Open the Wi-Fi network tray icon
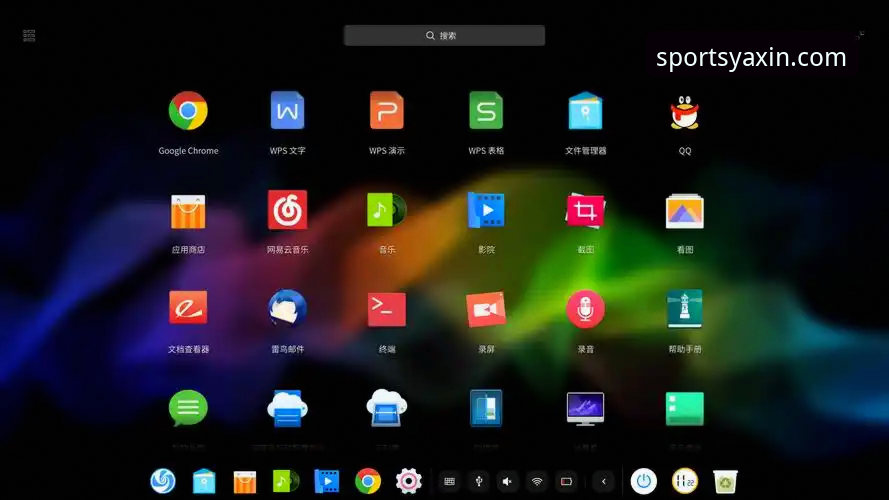 point(537,482)
